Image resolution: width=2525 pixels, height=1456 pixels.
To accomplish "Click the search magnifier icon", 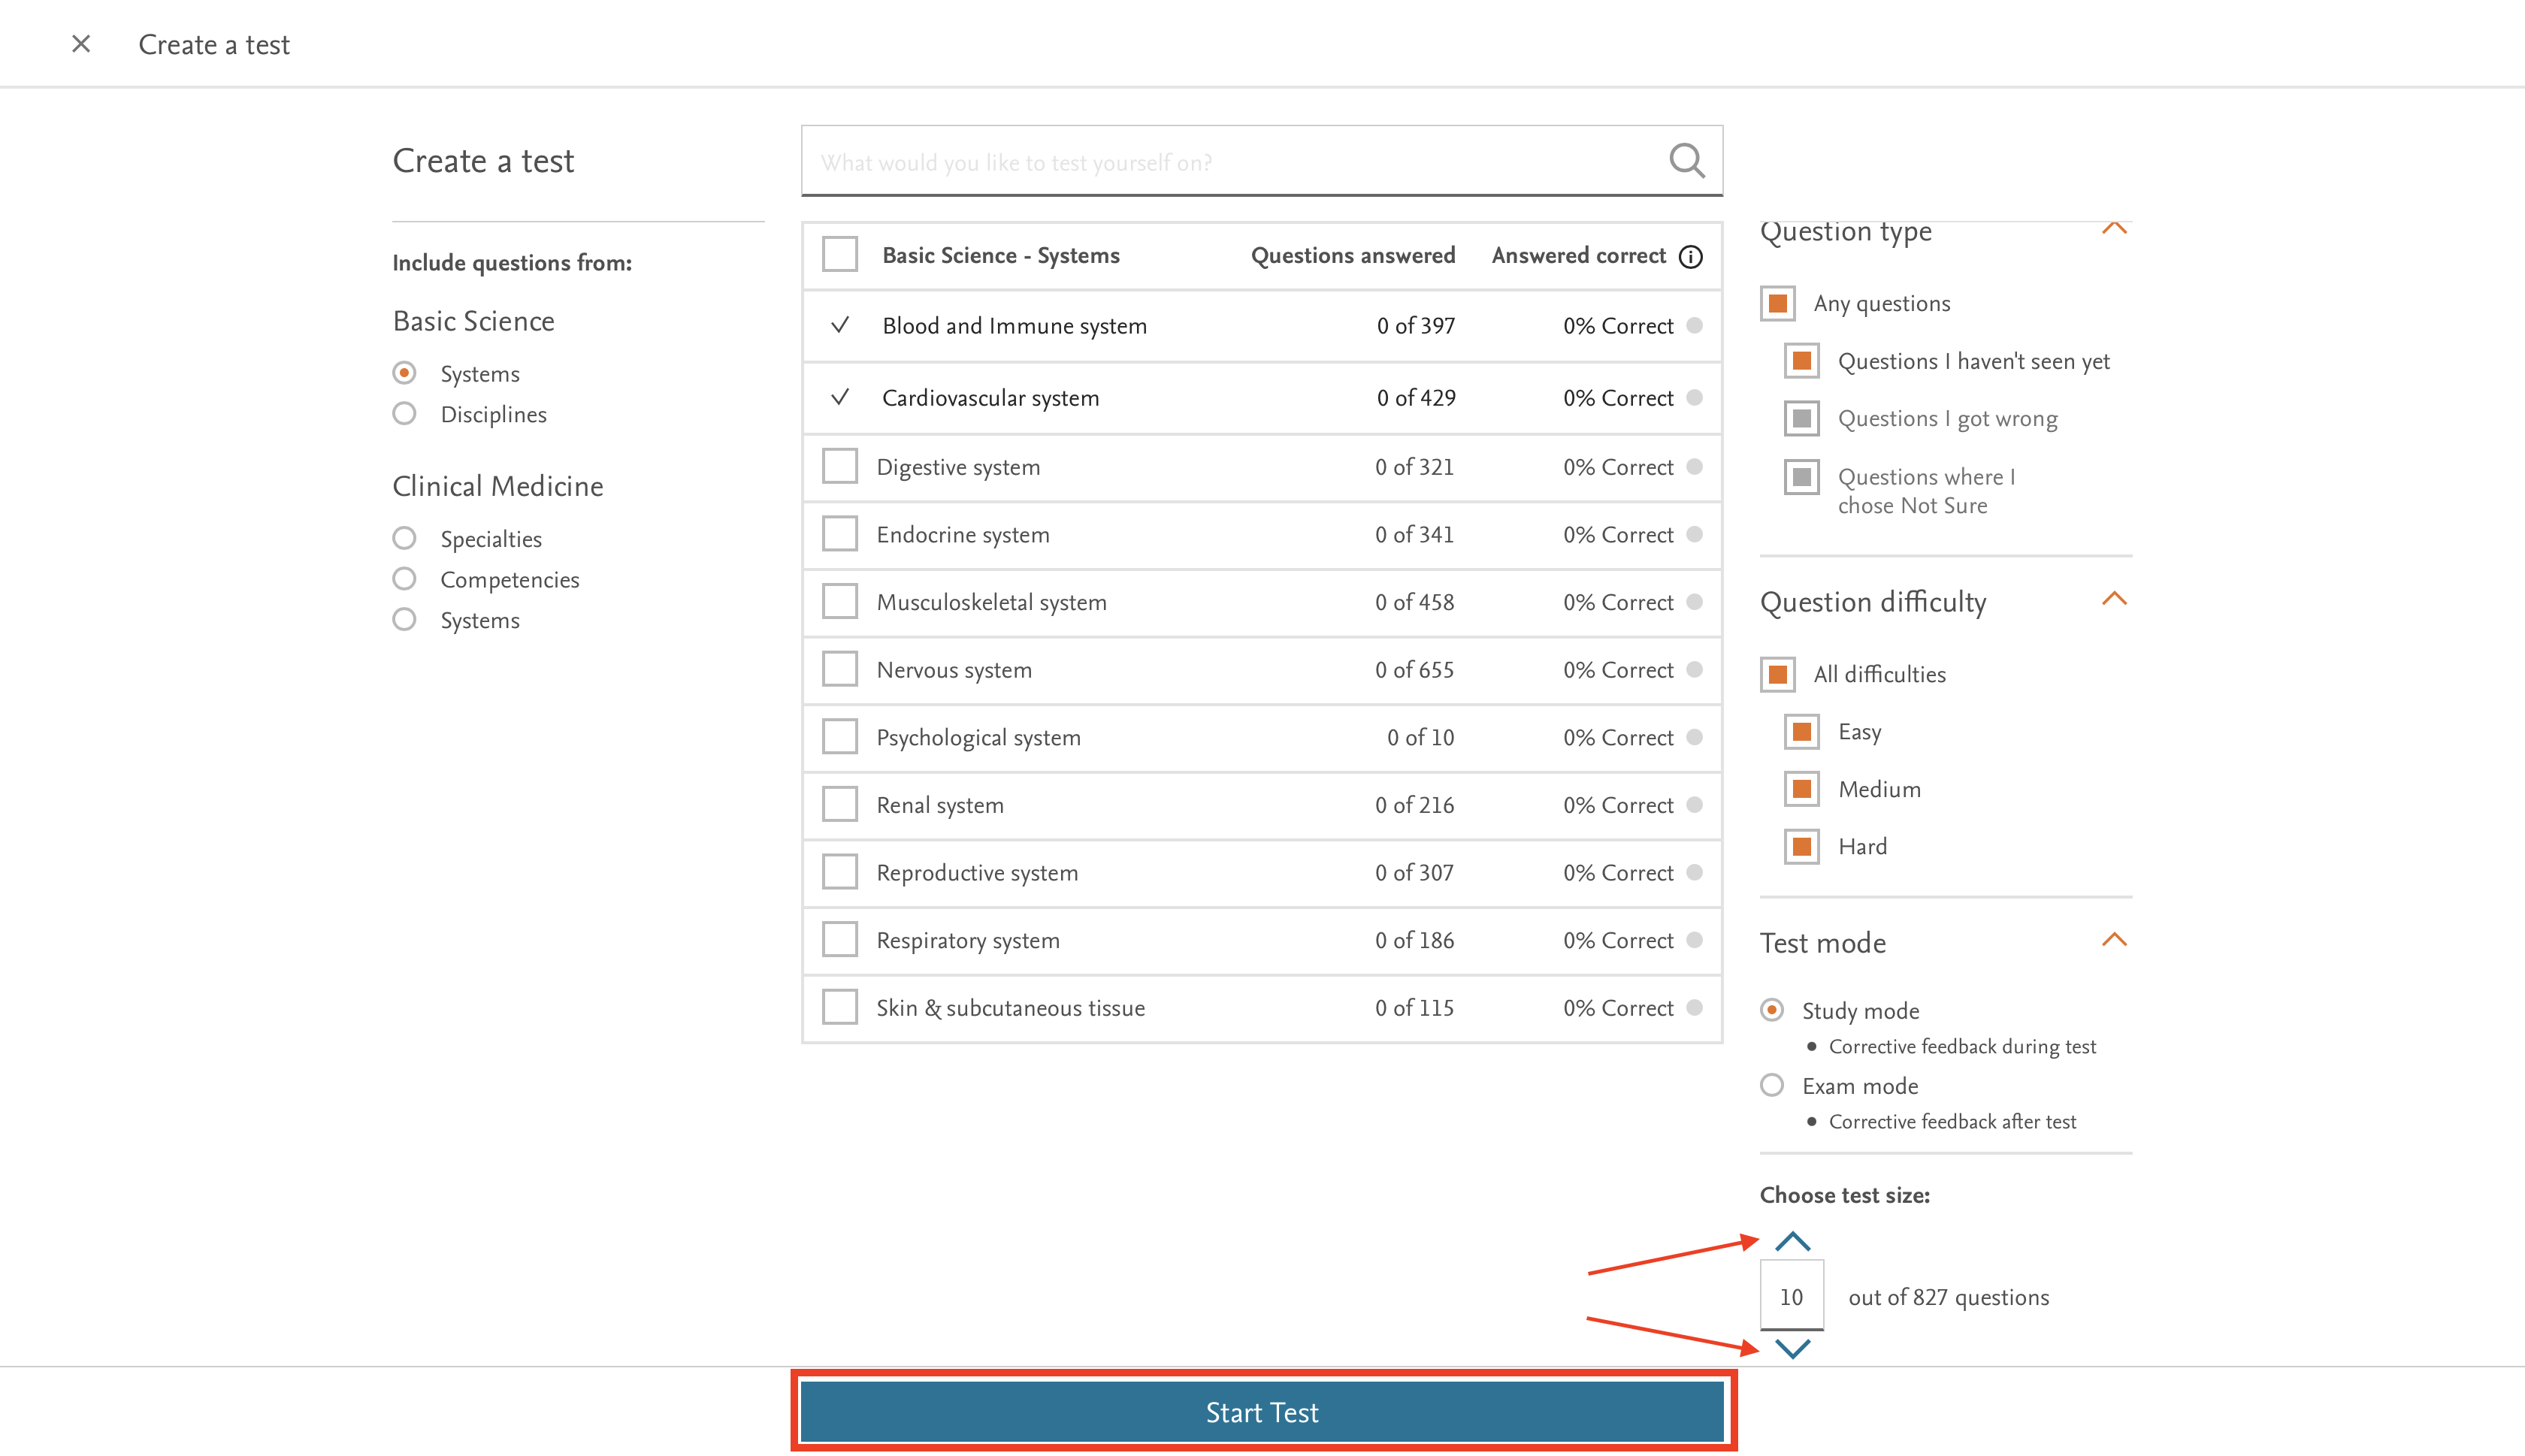I will (x=1686, y=160).
